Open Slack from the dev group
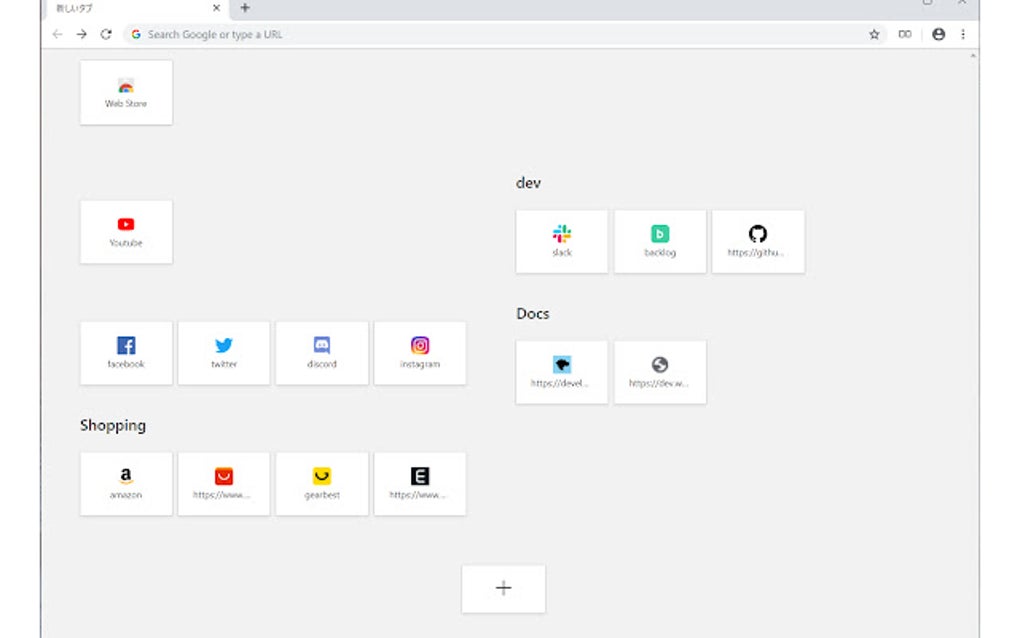The image size is (1020, 638). (561, 241)
